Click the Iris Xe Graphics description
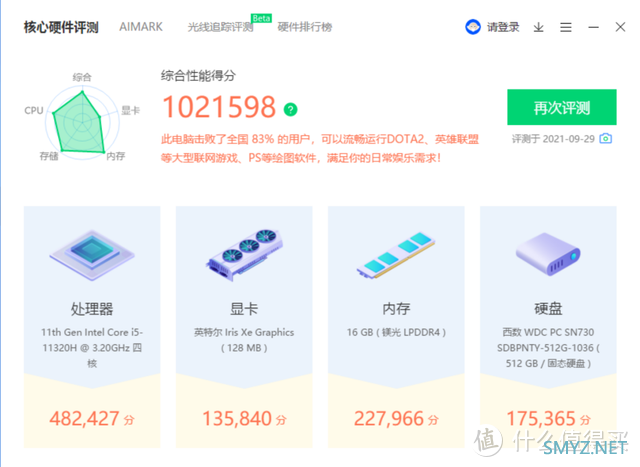Screen dimensions: 640x467 pos(244,340)
